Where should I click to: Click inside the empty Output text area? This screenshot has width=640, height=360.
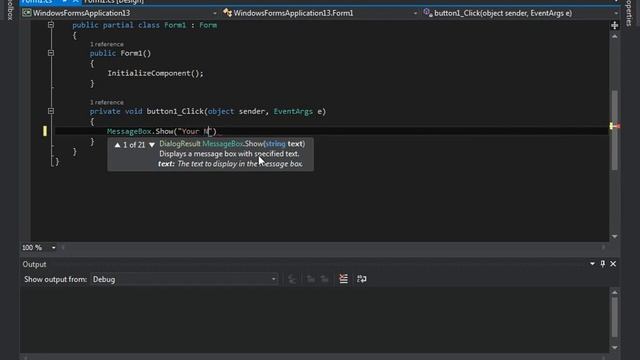click(314, 320)
